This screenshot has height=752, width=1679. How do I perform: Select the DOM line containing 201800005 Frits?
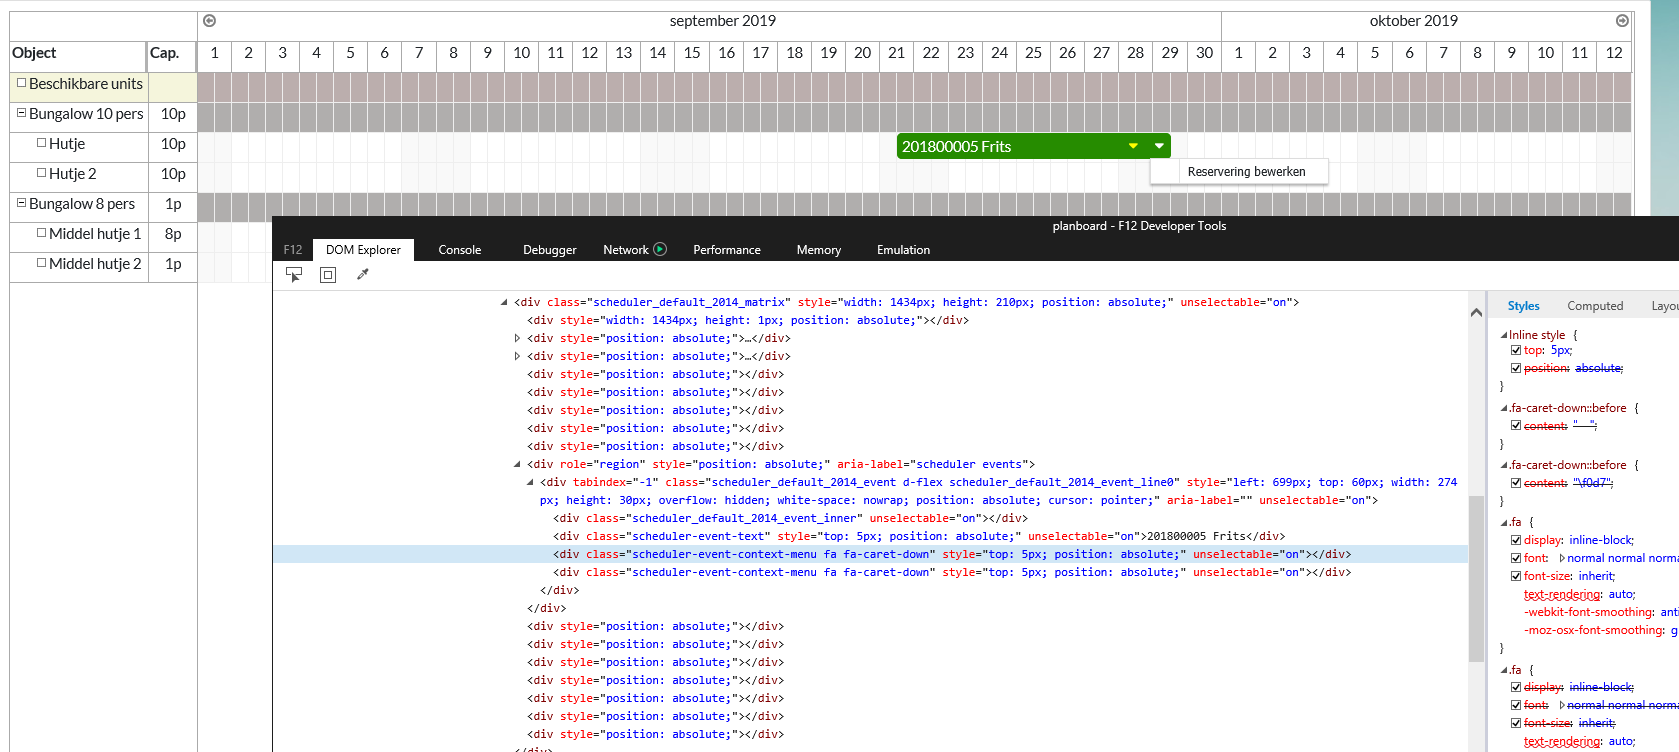(919, 536)
